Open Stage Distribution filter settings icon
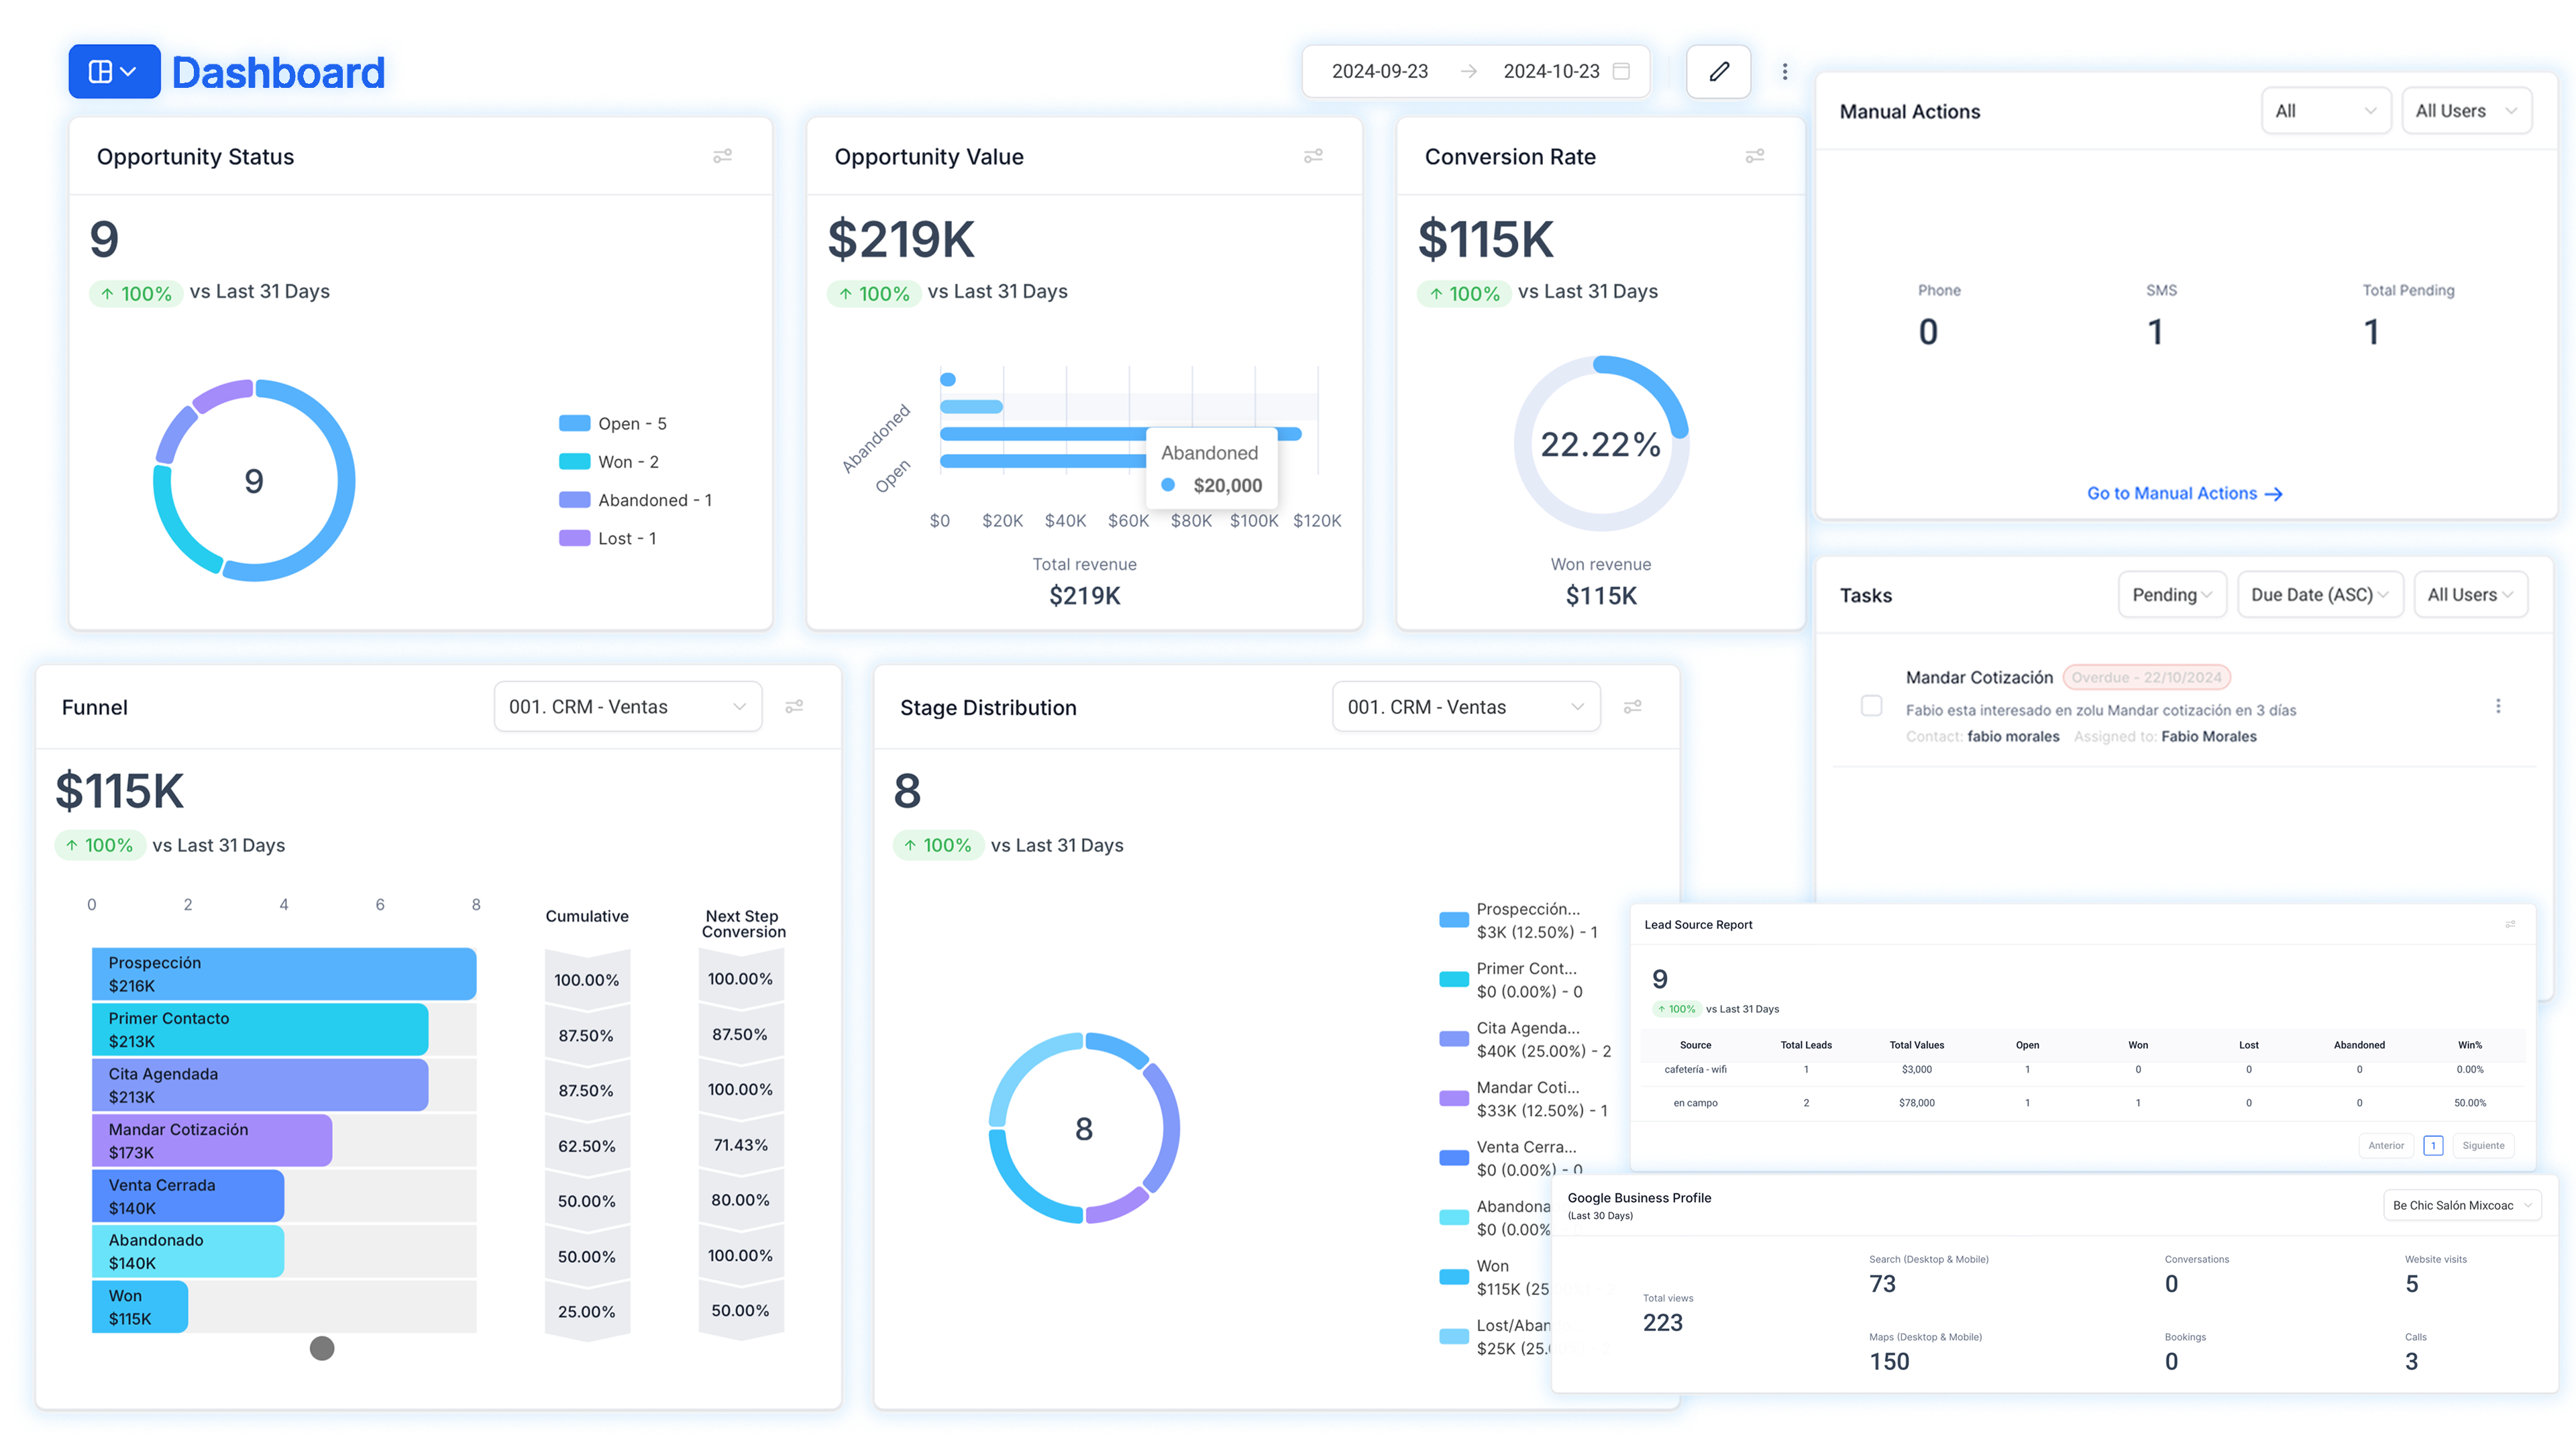 point(1632,707)
